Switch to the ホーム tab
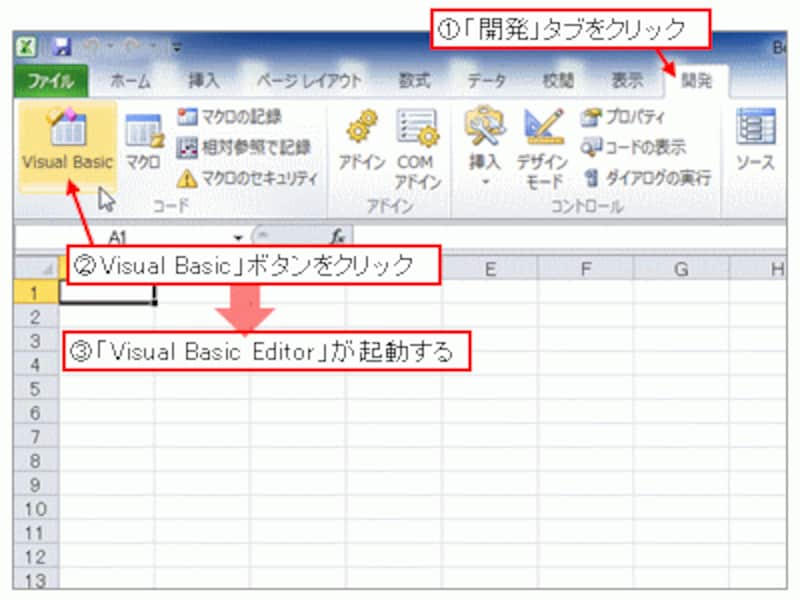This screenshot has height=600, width=800. 131,81
